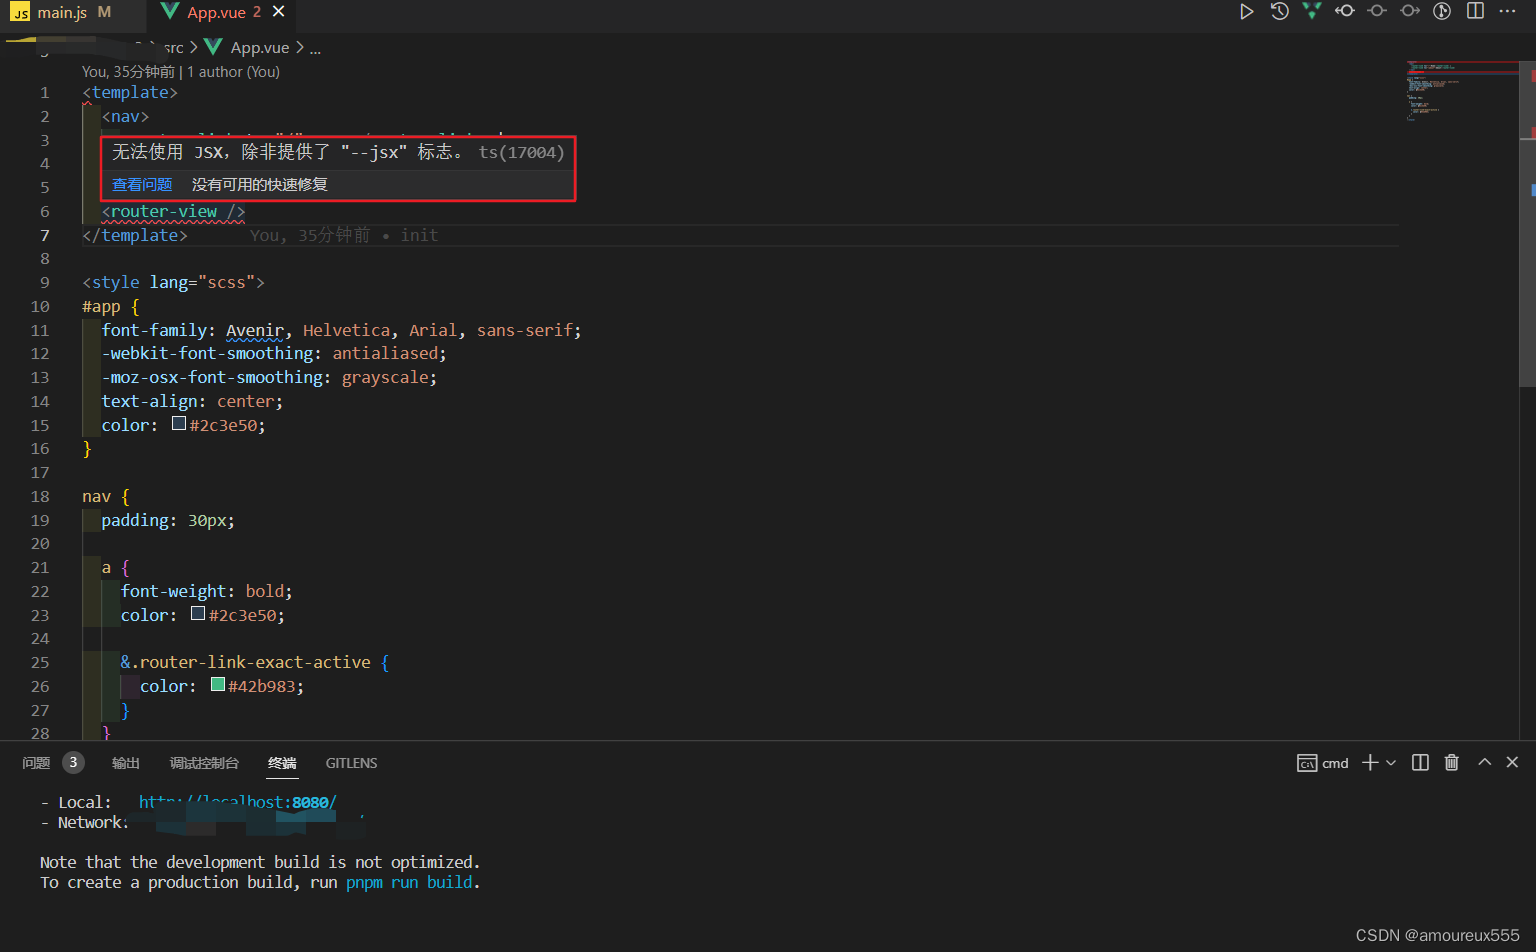This screenshot has width=1536, height=952.
Task: Open the 输出 output tab
Action: coord(126,763)
